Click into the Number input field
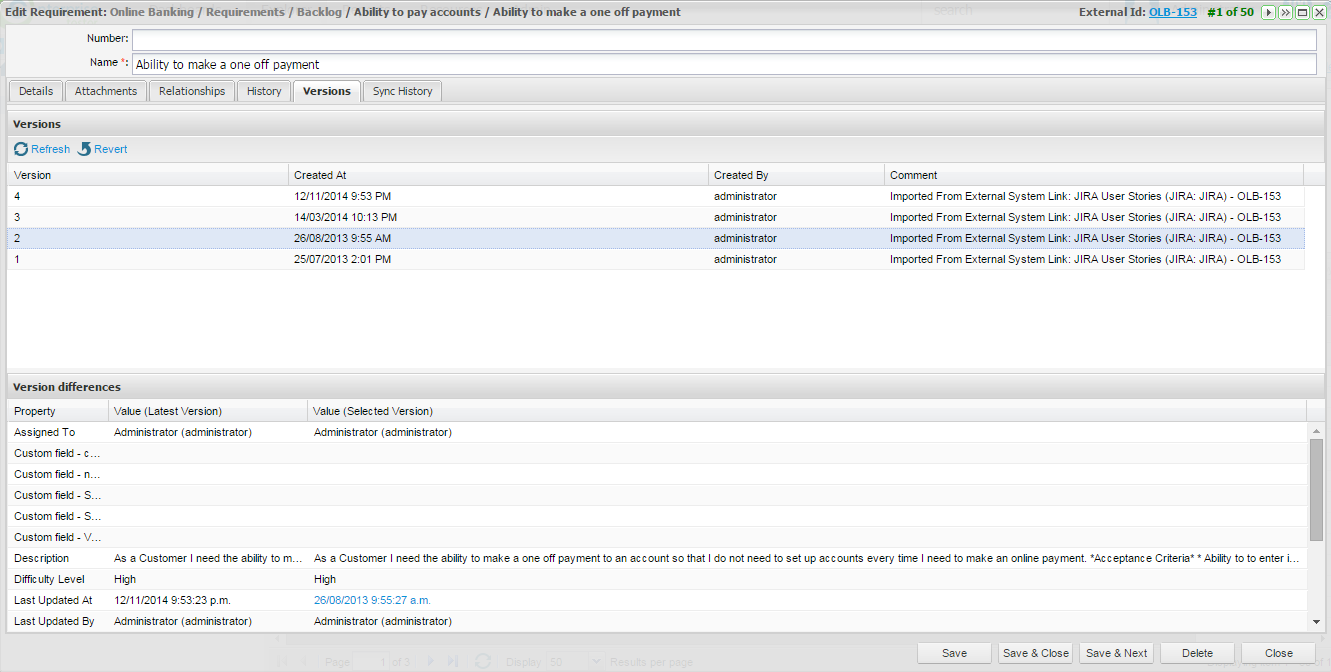 [x=724, y=39]
